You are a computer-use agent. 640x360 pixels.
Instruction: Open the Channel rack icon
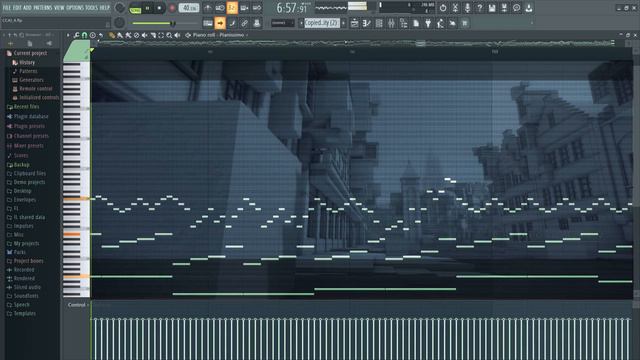tap(379, 23)
